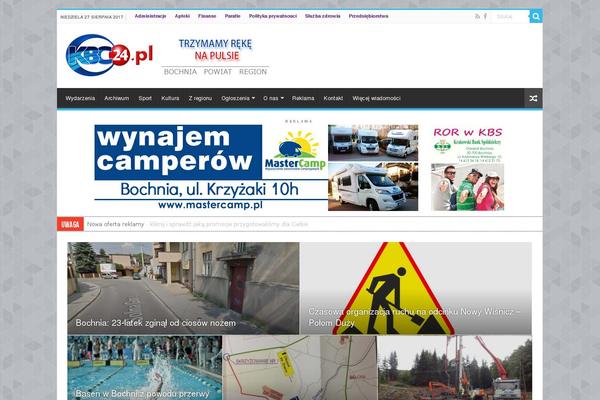Open article about 23-latek zginął od ciosów nożem
The image size is (600, 400).
183,288
